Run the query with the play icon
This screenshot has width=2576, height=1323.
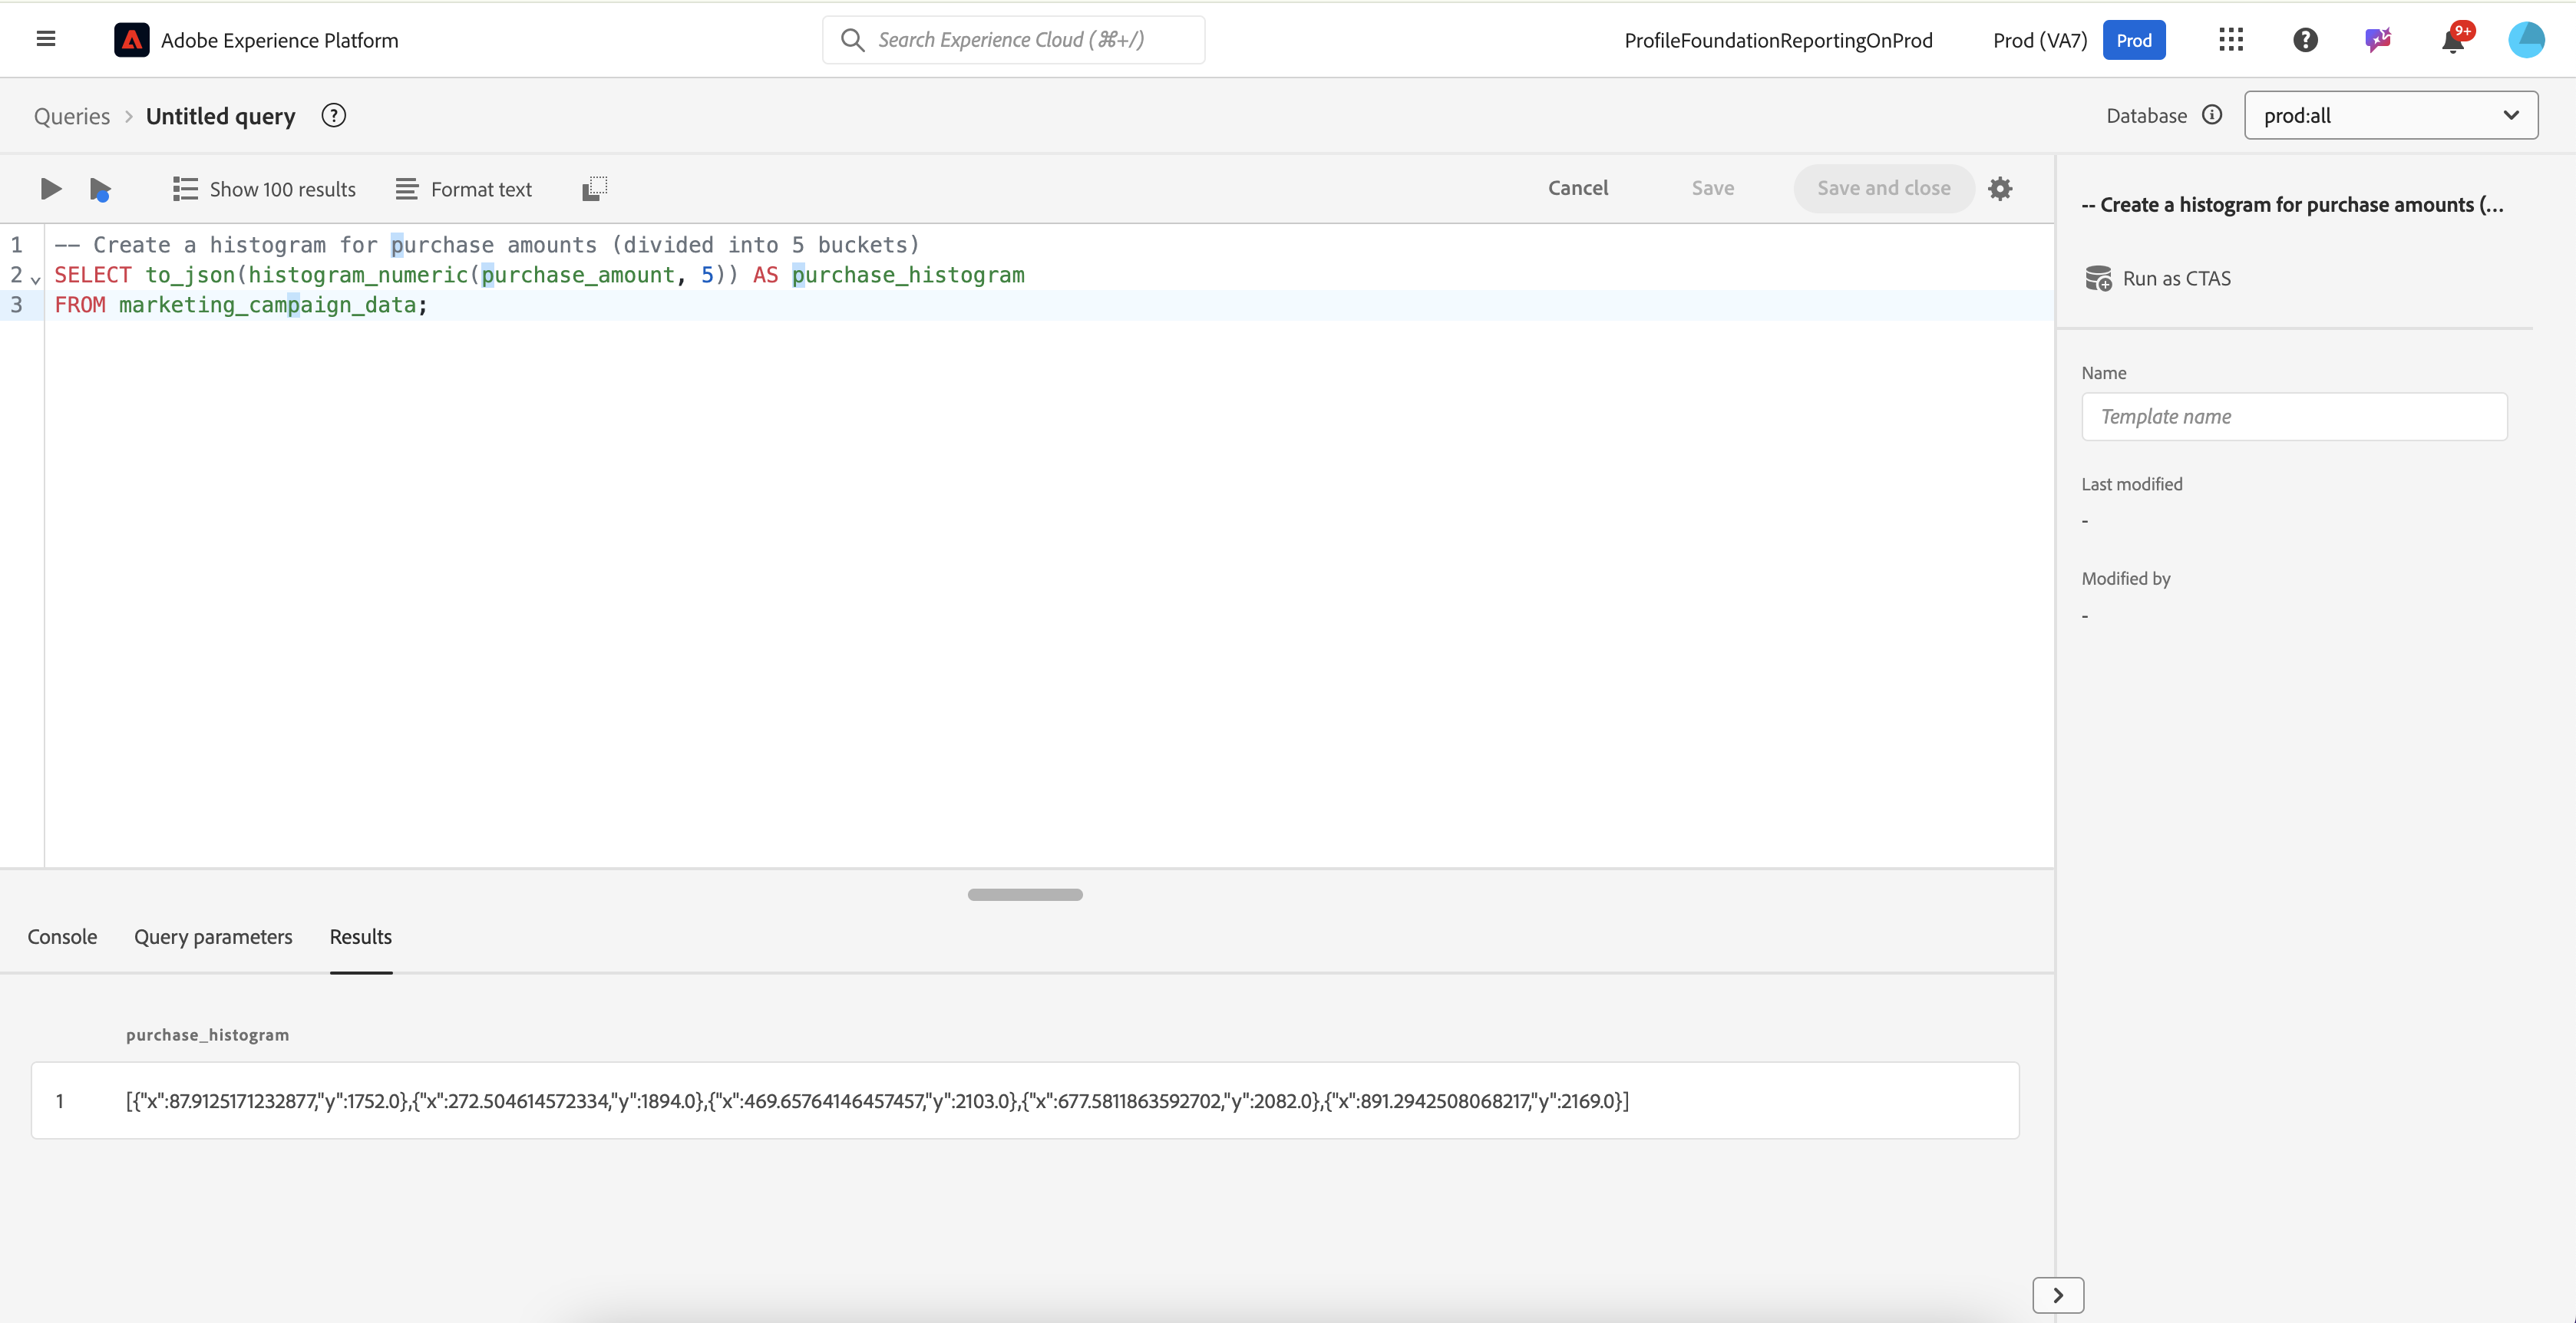pos(50,188)
